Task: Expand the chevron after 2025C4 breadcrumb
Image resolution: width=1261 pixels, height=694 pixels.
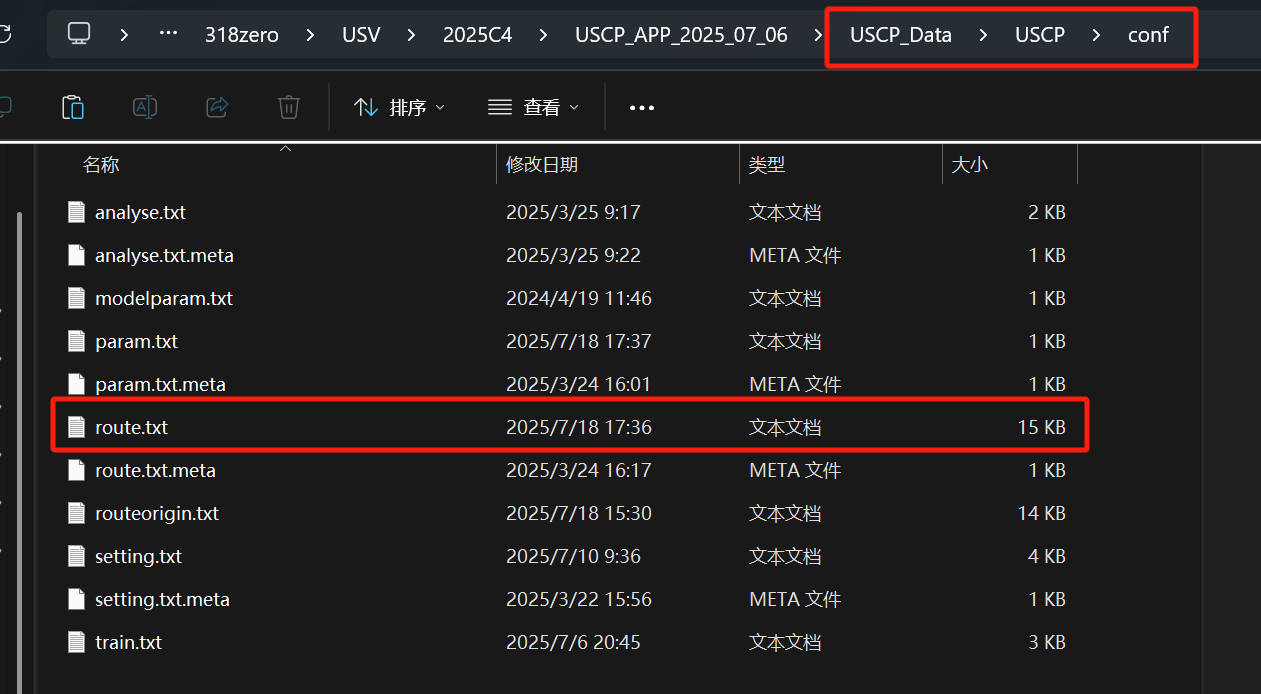Action: click(541, 33)
